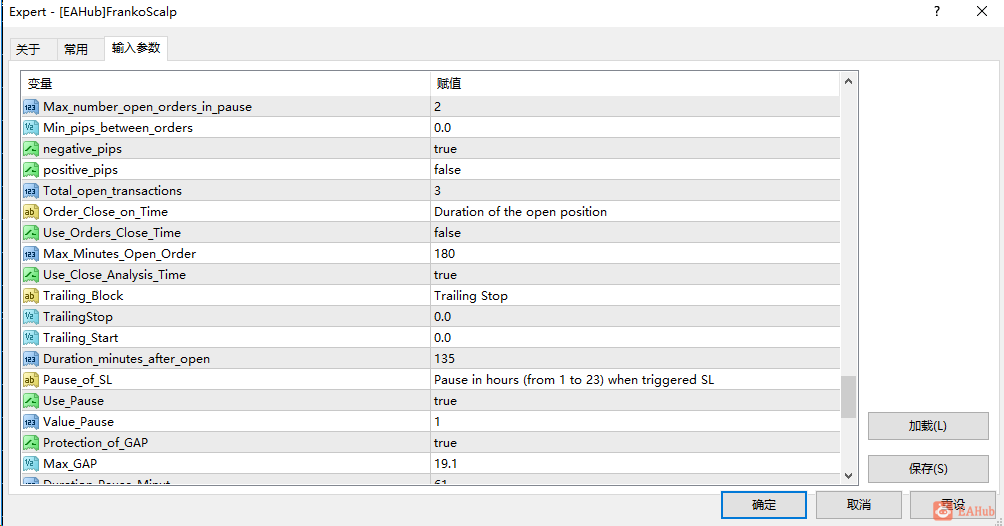Click the 确定 button
Viewport: 1004px width, 526px height.
[x=764, y=505]
